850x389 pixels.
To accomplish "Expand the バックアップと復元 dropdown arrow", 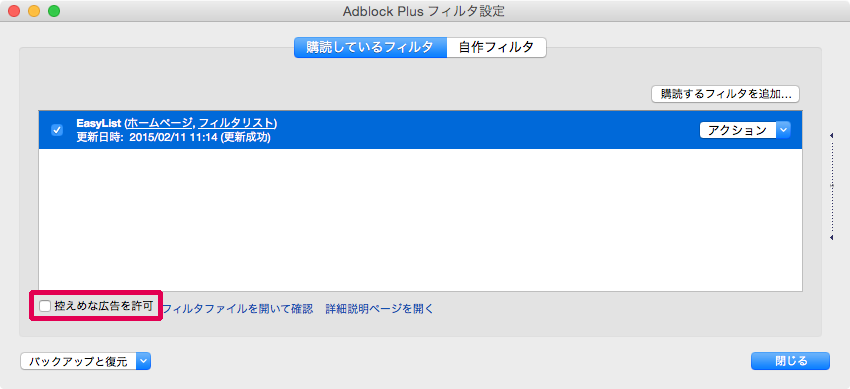I will (x=144, y=361).
